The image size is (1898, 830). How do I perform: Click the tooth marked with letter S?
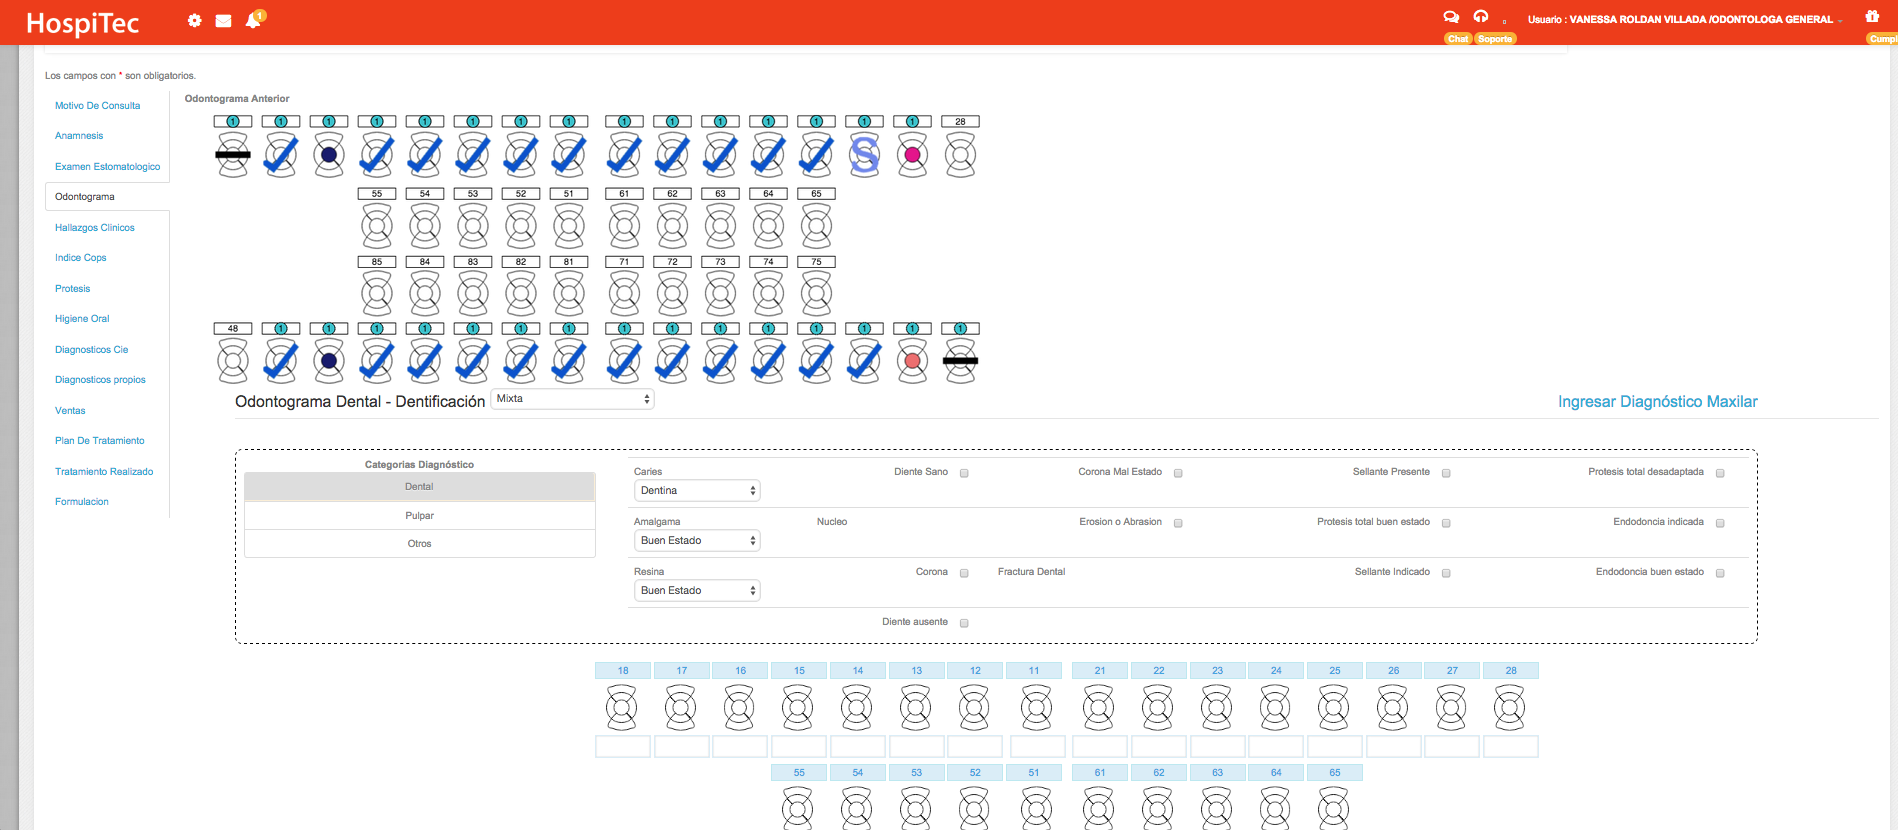(x=864, y=155)
